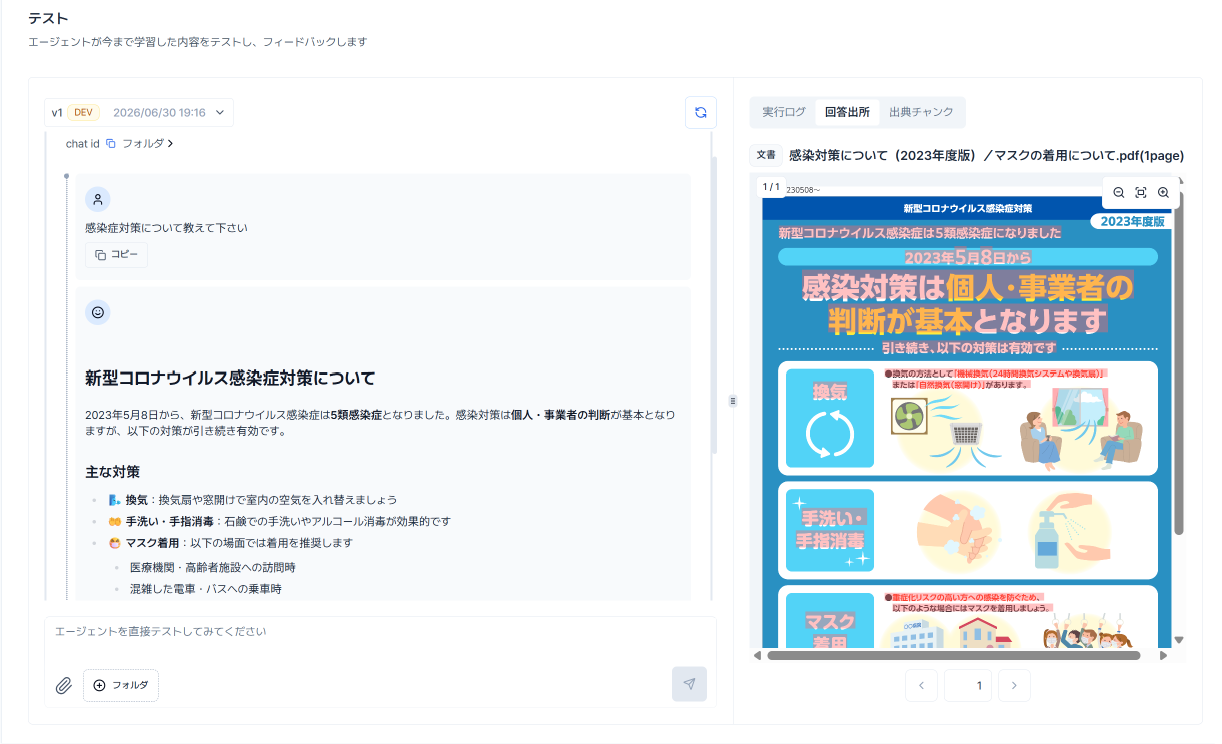
Task: Click the フォルダ add button below input
Action: pos(121,685)
